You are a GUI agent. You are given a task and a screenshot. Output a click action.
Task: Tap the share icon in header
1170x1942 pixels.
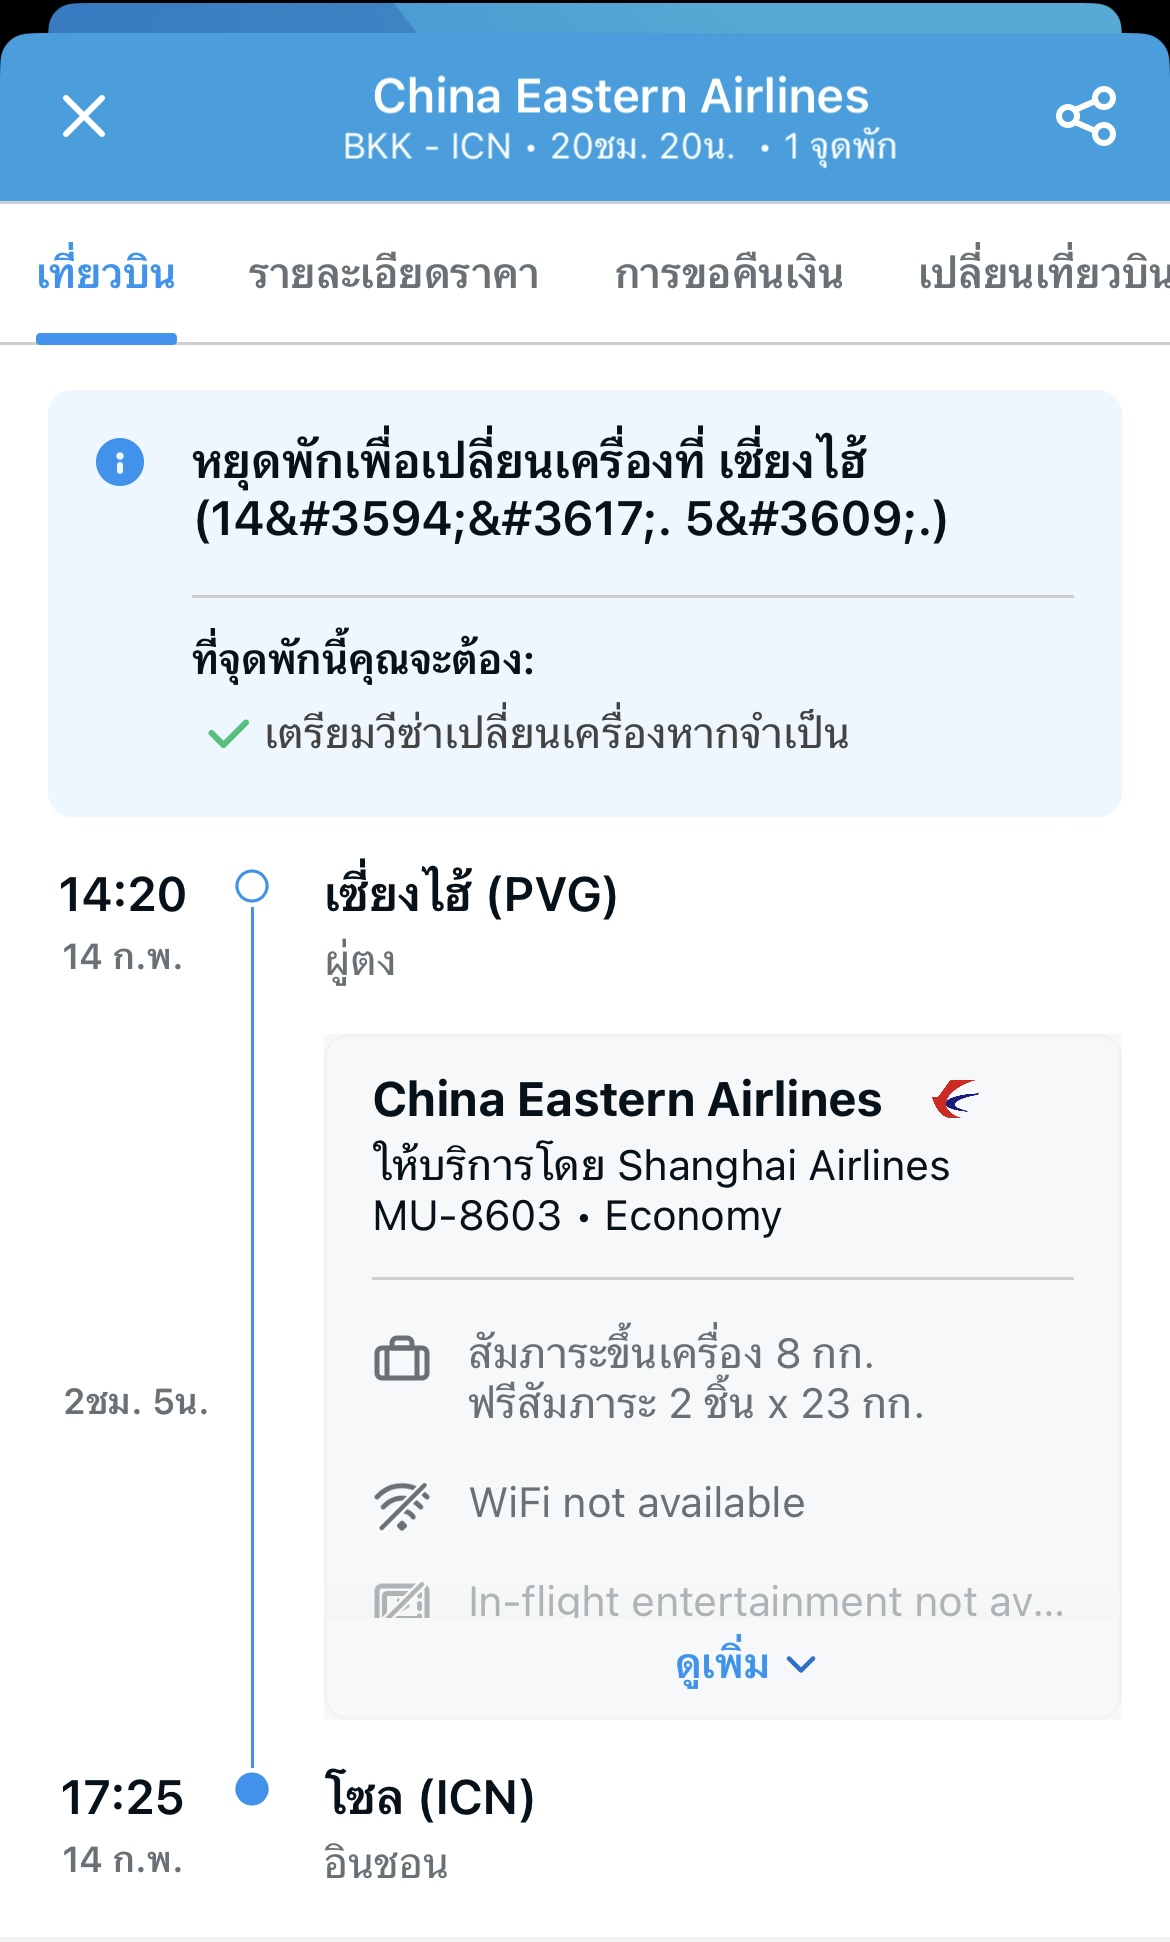[1086, 116]
